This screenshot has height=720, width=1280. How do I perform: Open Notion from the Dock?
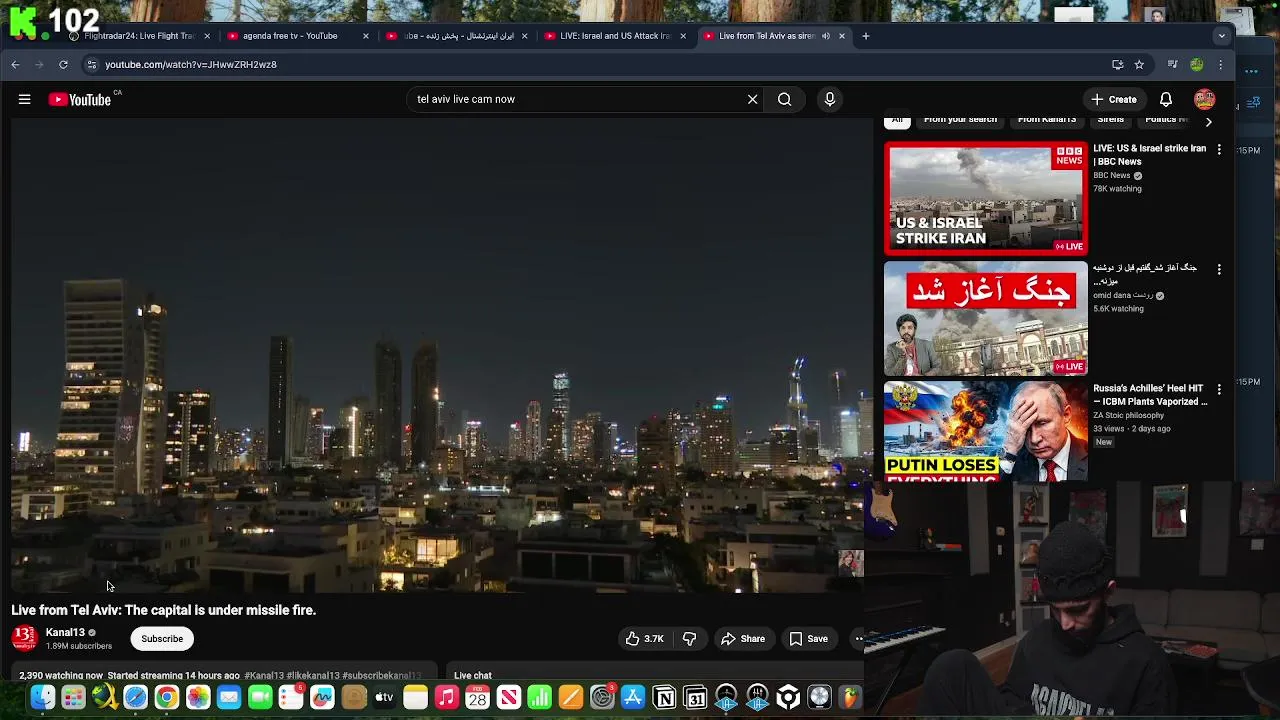[x=664, y=698]
